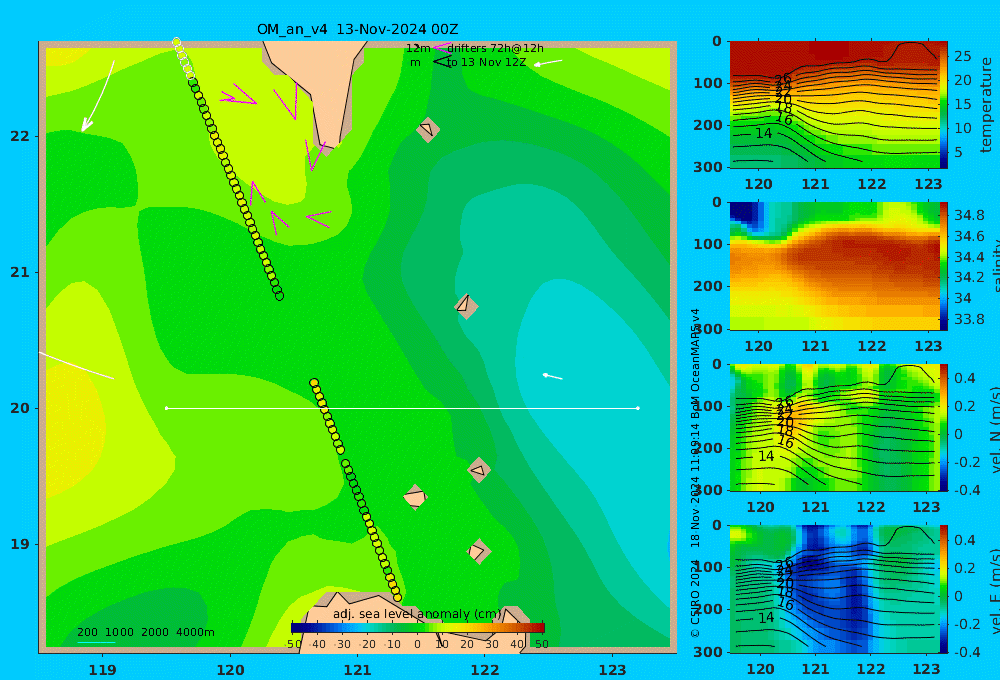Viewport: 1000px width, 680px height.
Task: Open the salinity depth section panel
Action: [x=833, y=266]
